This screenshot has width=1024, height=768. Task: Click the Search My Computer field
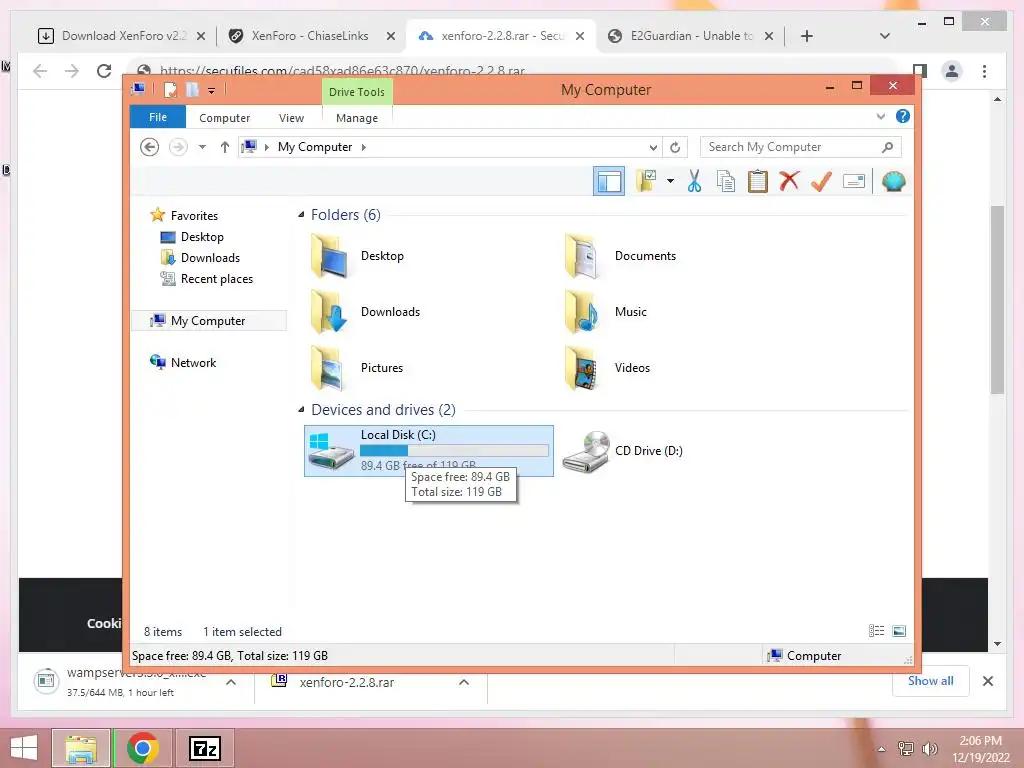click(x=800, y=147)
